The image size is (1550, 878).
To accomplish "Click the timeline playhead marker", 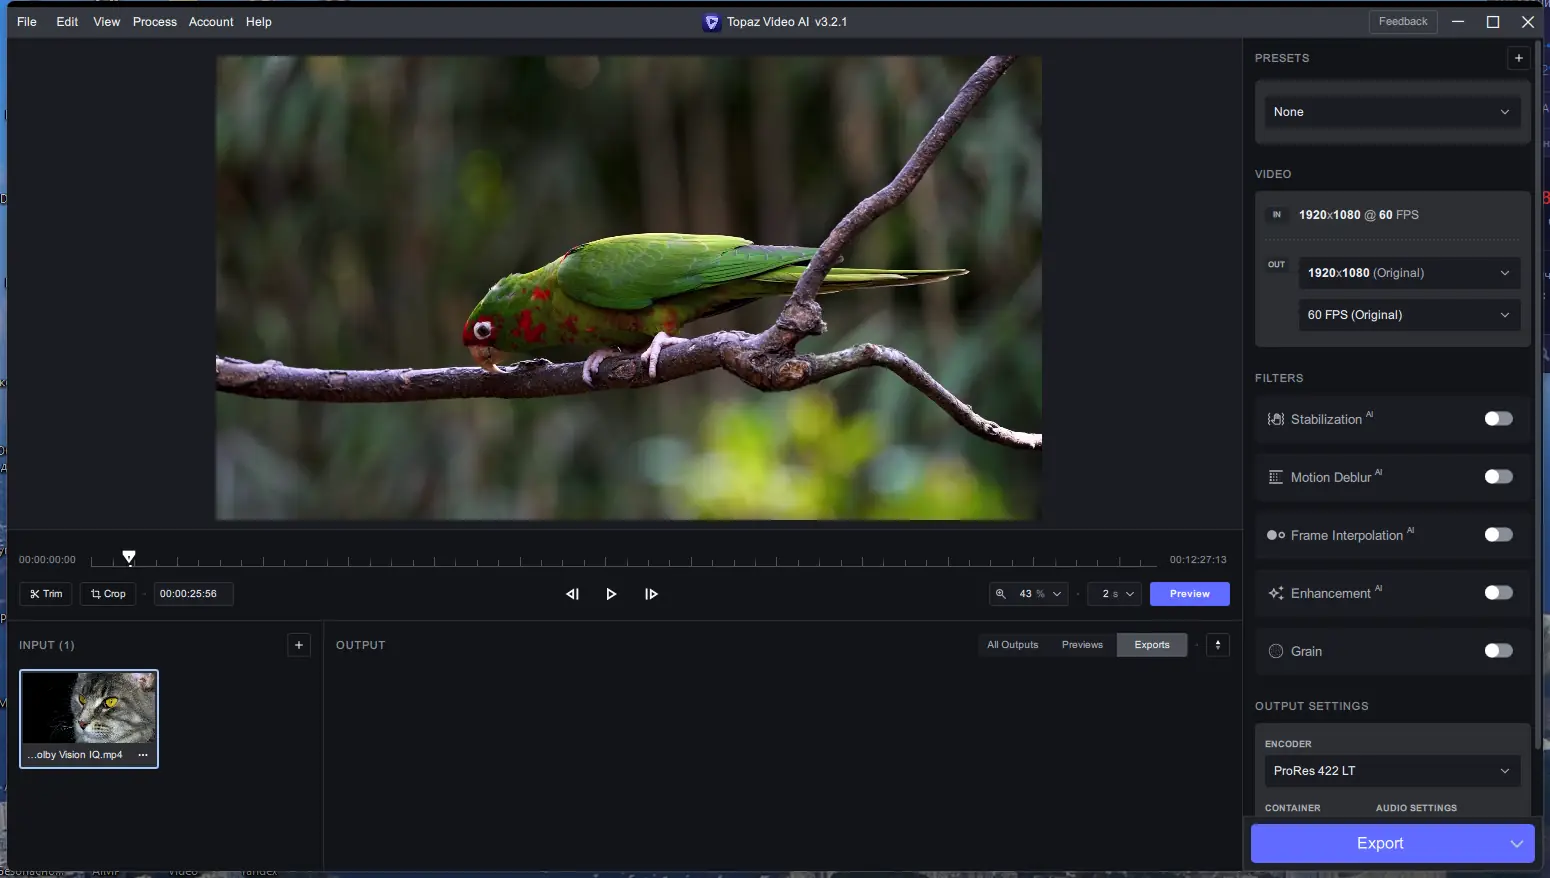I will [129, 557].
